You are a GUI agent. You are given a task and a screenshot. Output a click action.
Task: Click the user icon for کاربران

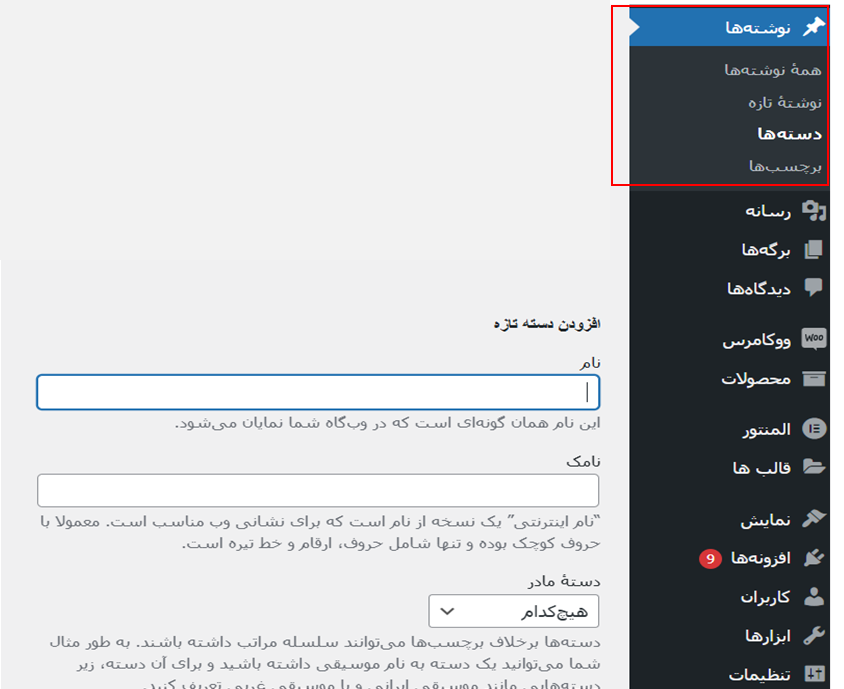pyautogui.click(x=814, y=597)
